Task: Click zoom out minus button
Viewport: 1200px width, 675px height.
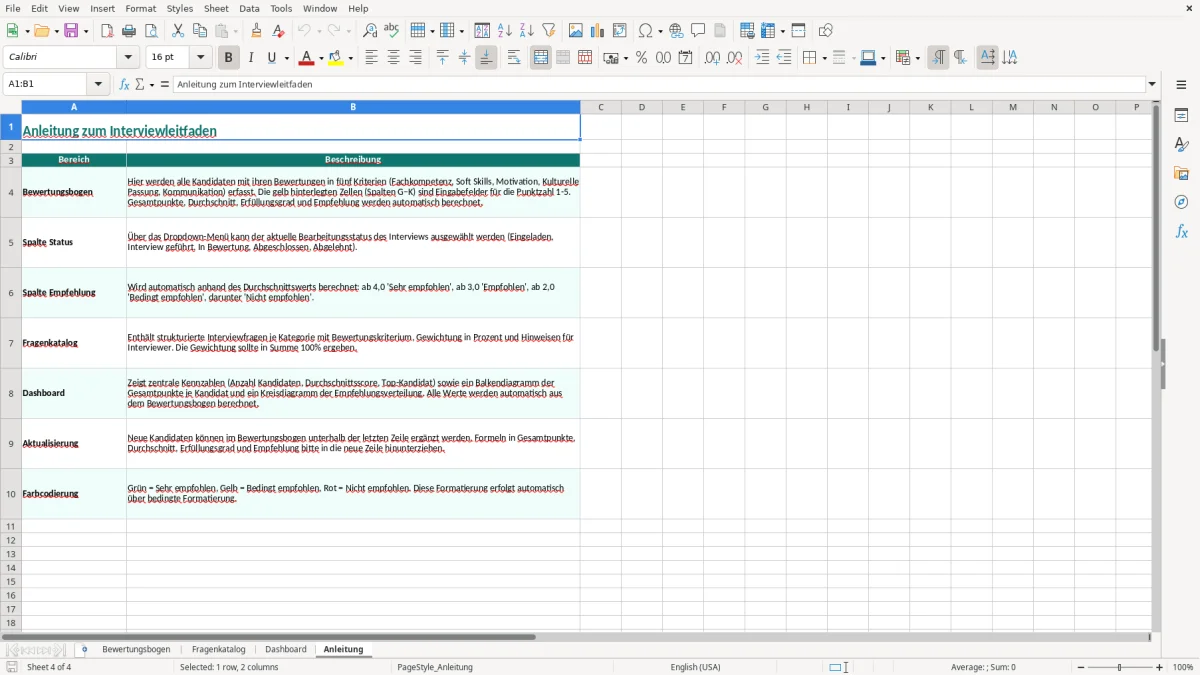Action: pos(1079,667)
